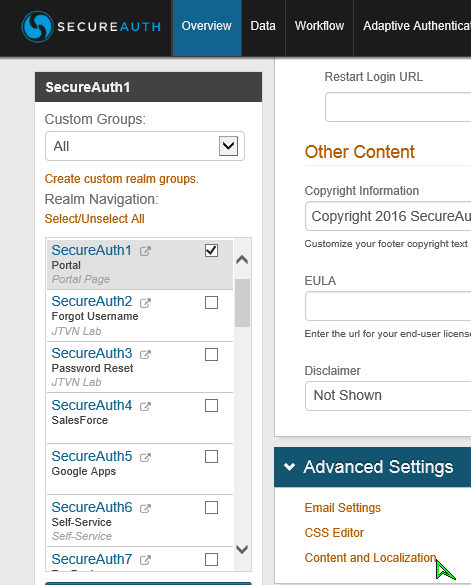Click the Copyright Information text field
This screenshot has width=471, height=585.
click(388, 216)
